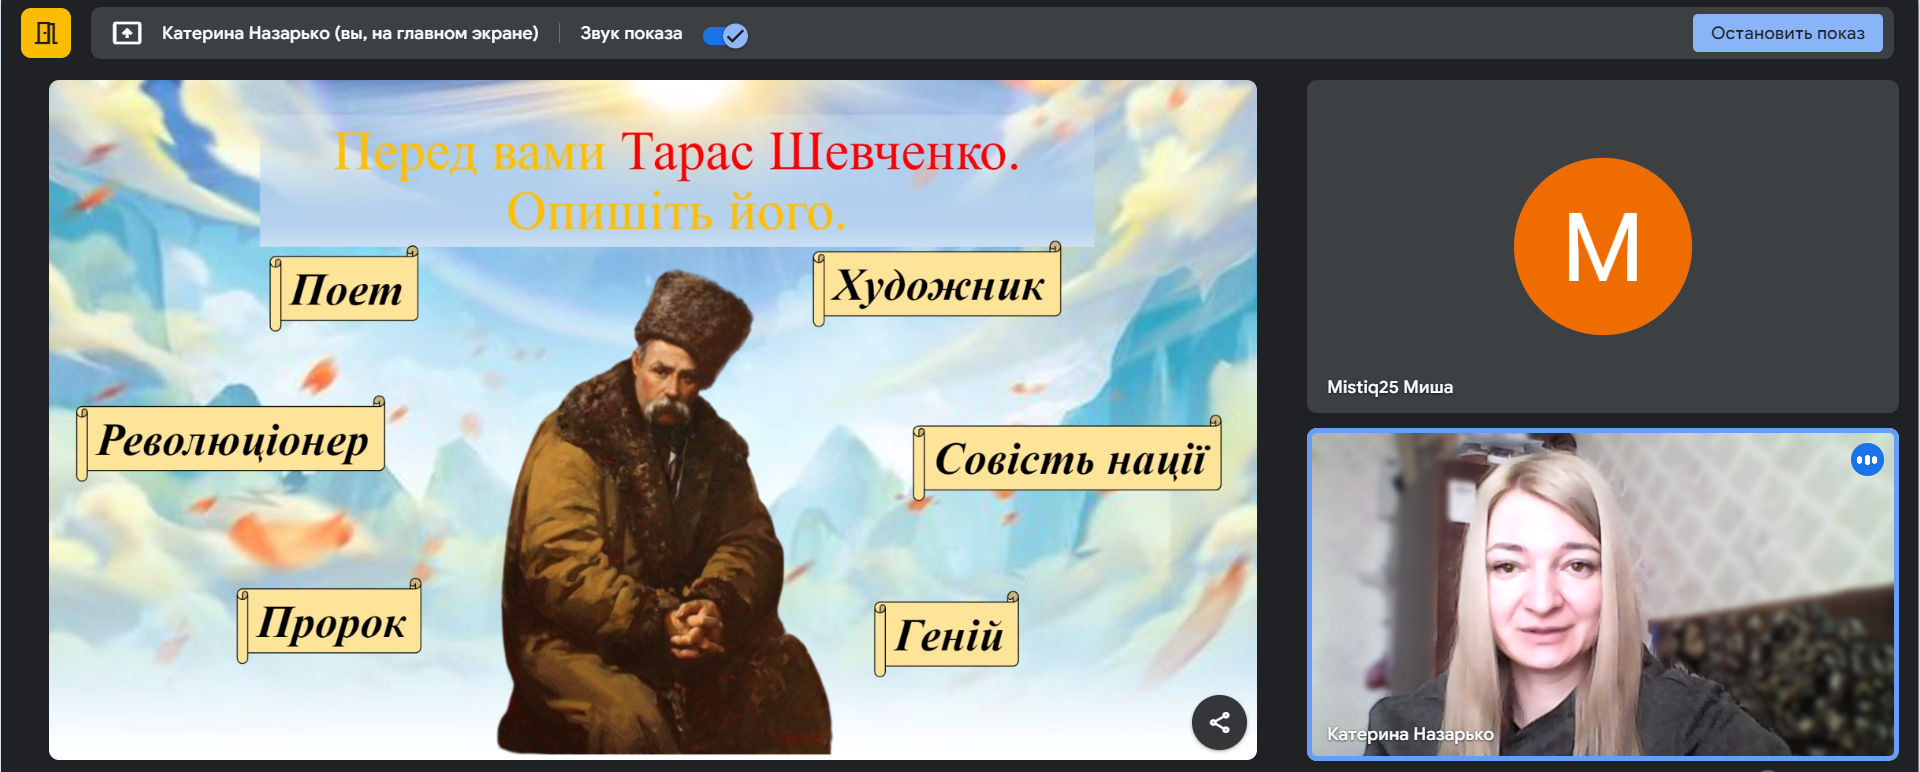Click the slide title 'Перед вами Тарас Шевченко'
Viewport: 1920px width, 772px height.
coord(676,153)
